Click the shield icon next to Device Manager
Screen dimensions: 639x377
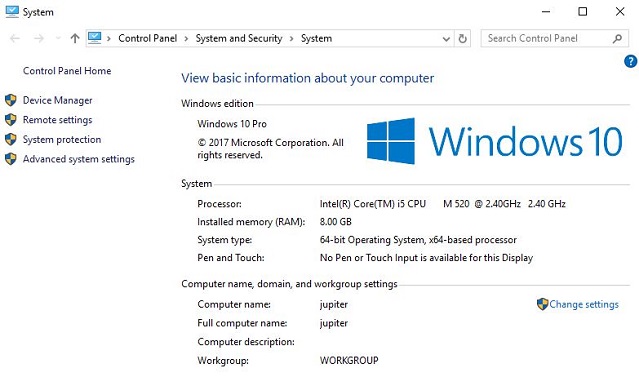point(11,100)
